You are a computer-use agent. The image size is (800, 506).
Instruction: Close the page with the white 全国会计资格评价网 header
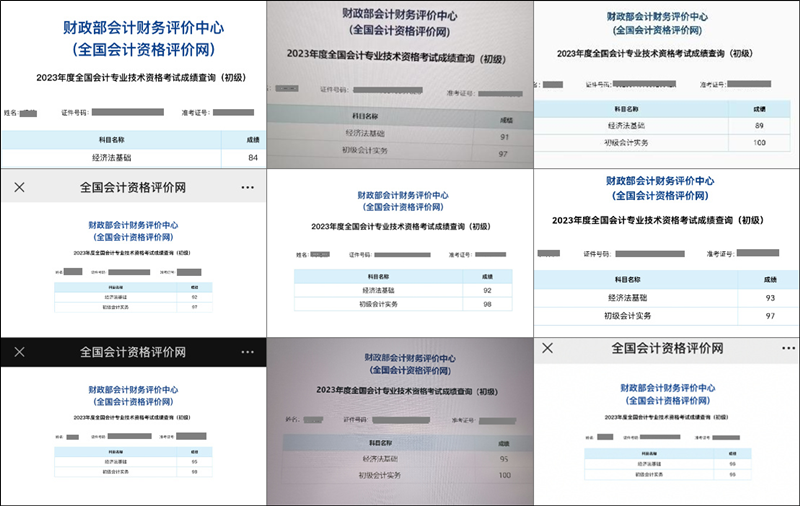tap(547, 348)
